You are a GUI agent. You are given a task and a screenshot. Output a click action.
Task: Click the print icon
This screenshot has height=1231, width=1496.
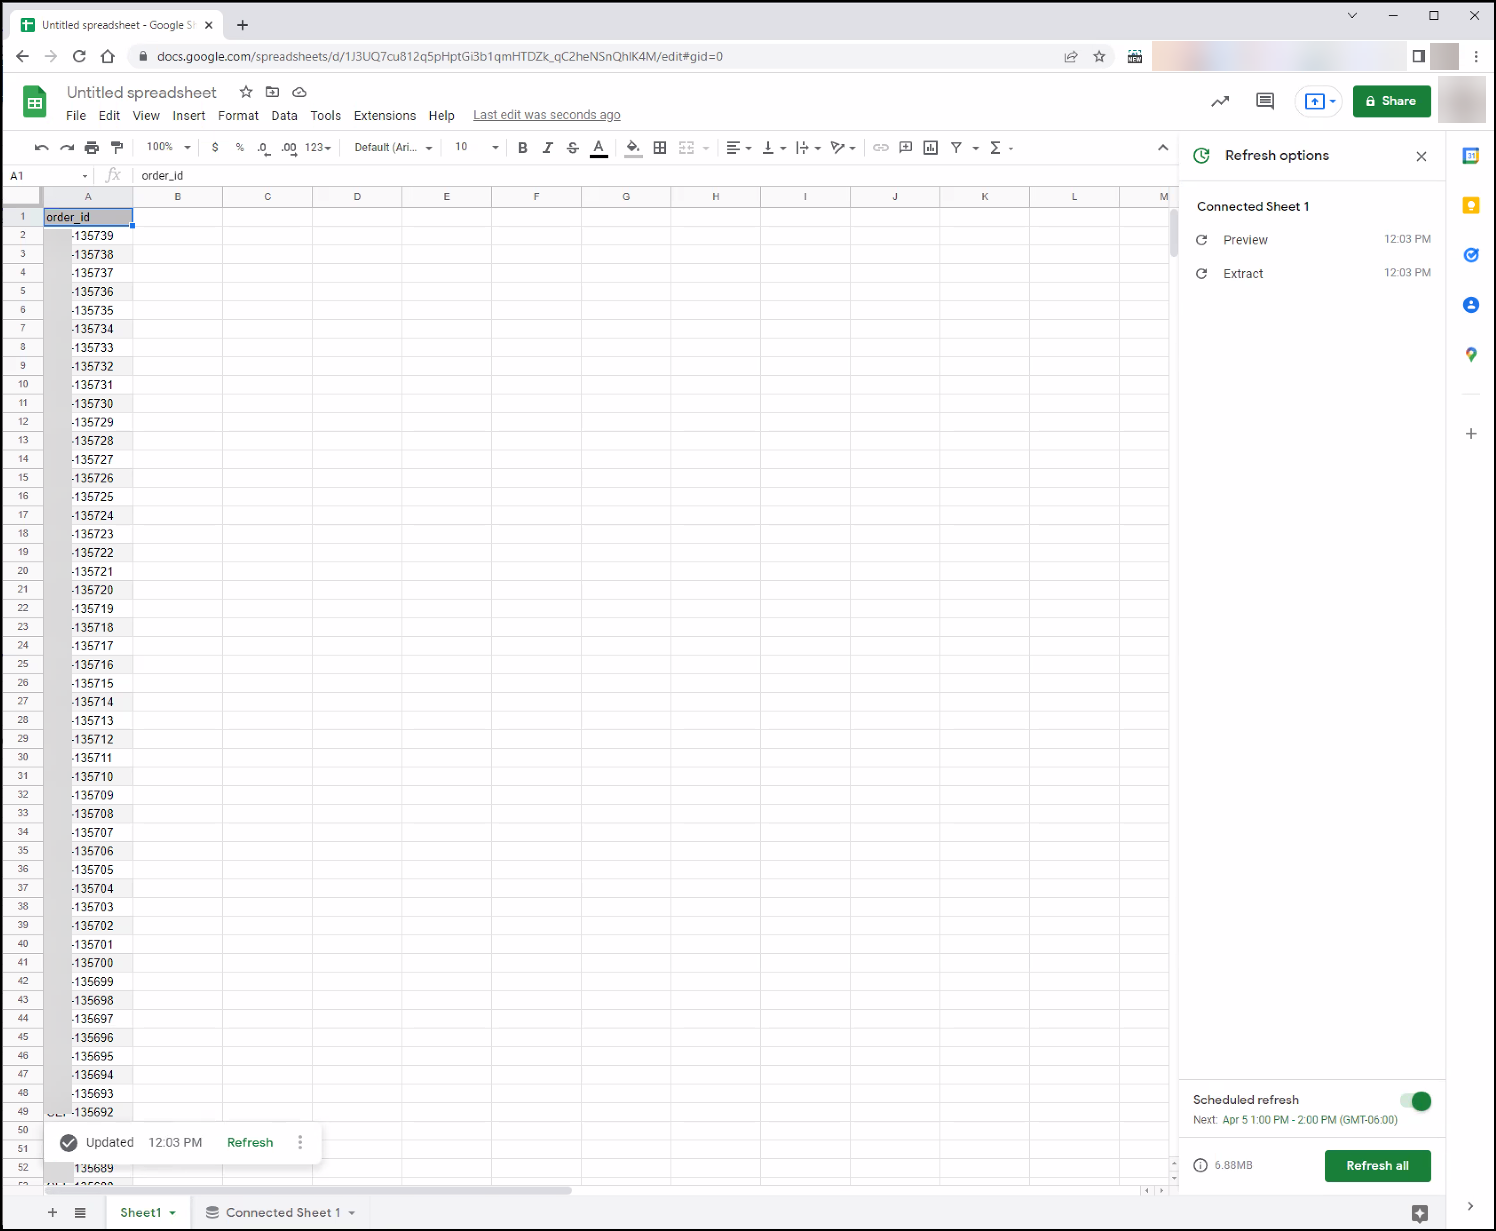click(92, 148)
